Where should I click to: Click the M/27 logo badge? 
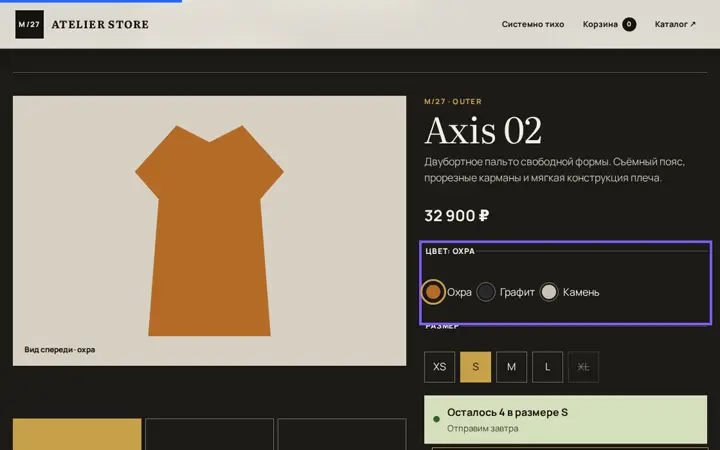pyautogui.click(x=29, y=24)
